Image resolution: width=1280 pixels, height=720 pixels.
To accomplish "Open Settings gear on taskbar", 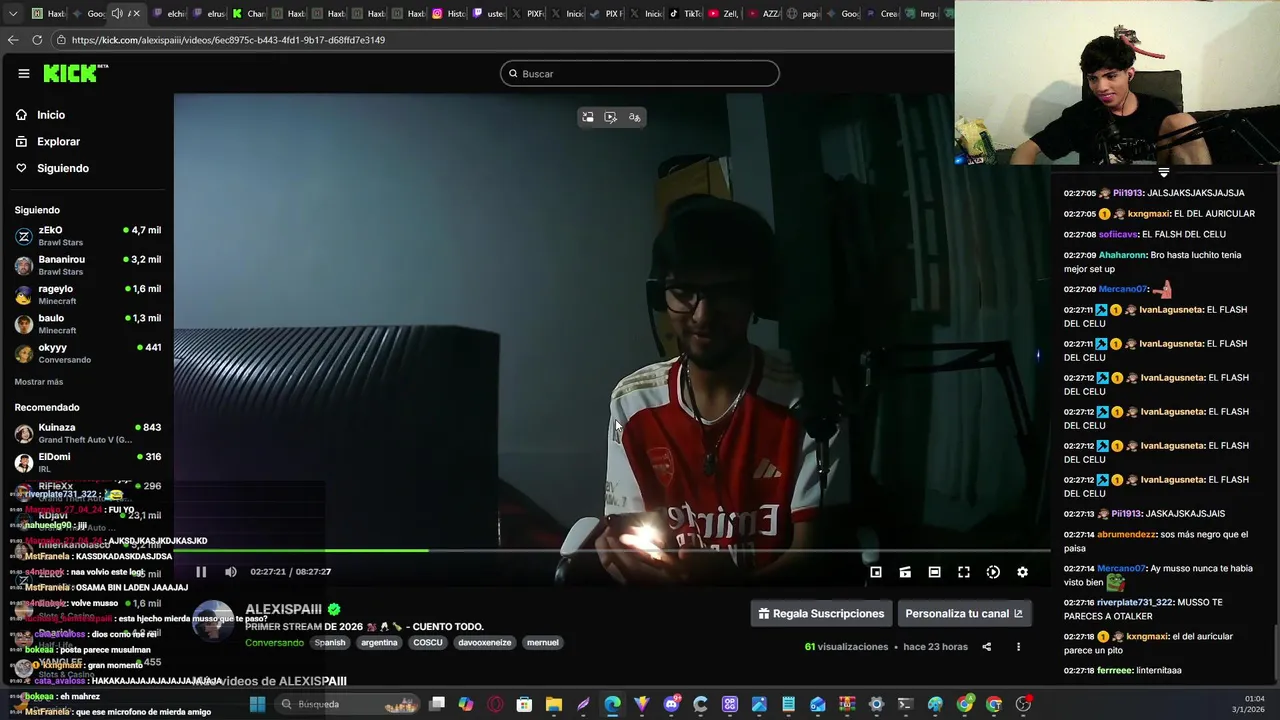I will [x=876, y=704].
